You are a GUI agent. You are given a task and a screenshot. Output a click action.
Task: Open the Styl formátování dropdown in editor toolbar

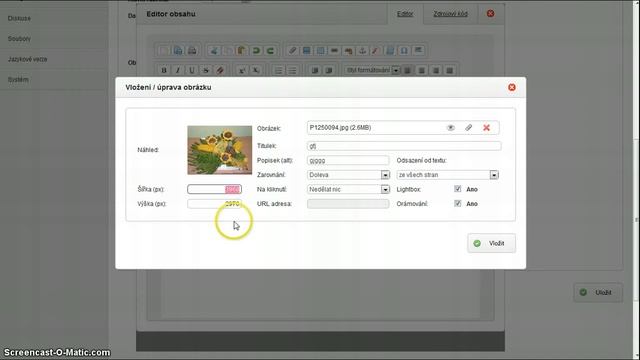[x=372, y=70]
